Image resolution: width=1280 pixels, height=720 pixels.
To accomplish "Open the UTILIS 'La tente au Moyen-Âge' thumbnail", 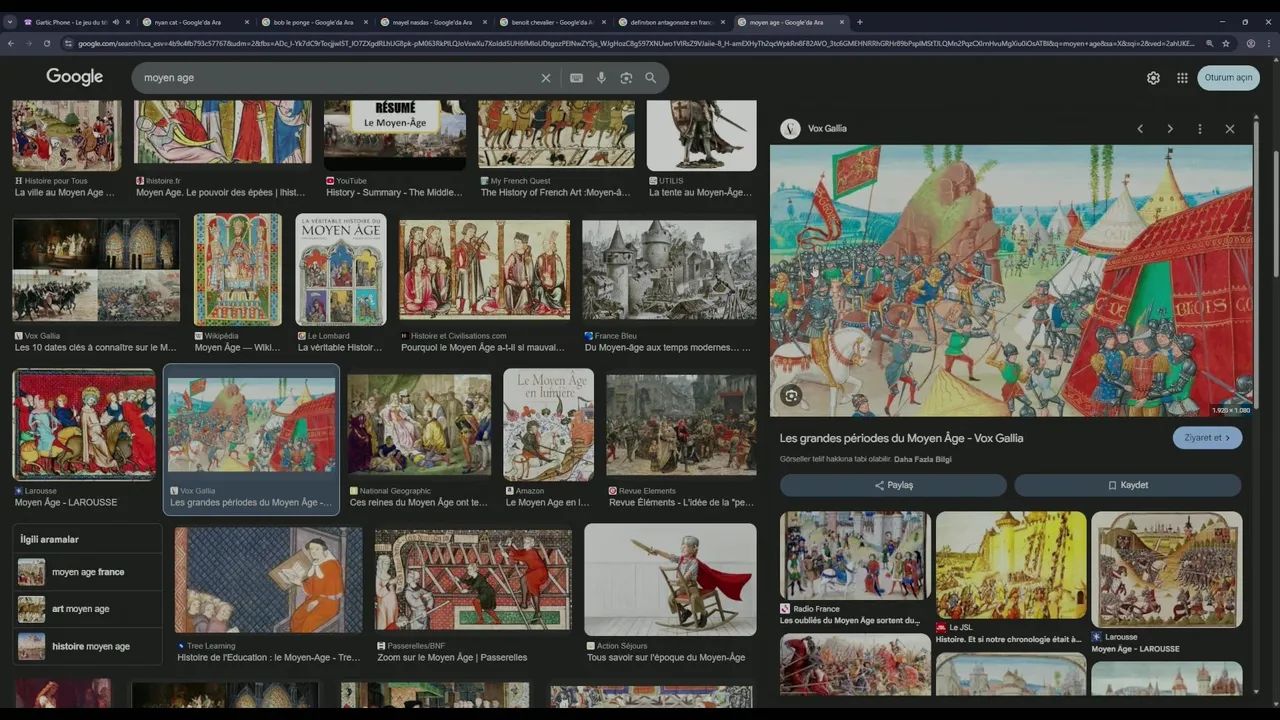I will (x=701, y=135).
